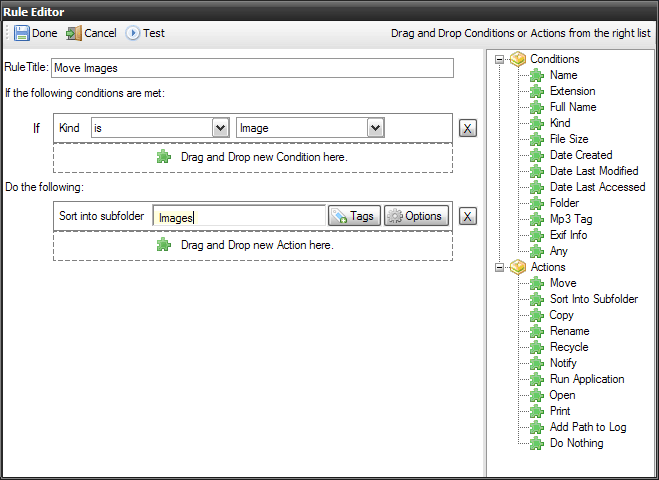The height and width of the screenshot is (480, 659).
Task: Click the puzzle icon beside Kind condition
Action: 537,123
